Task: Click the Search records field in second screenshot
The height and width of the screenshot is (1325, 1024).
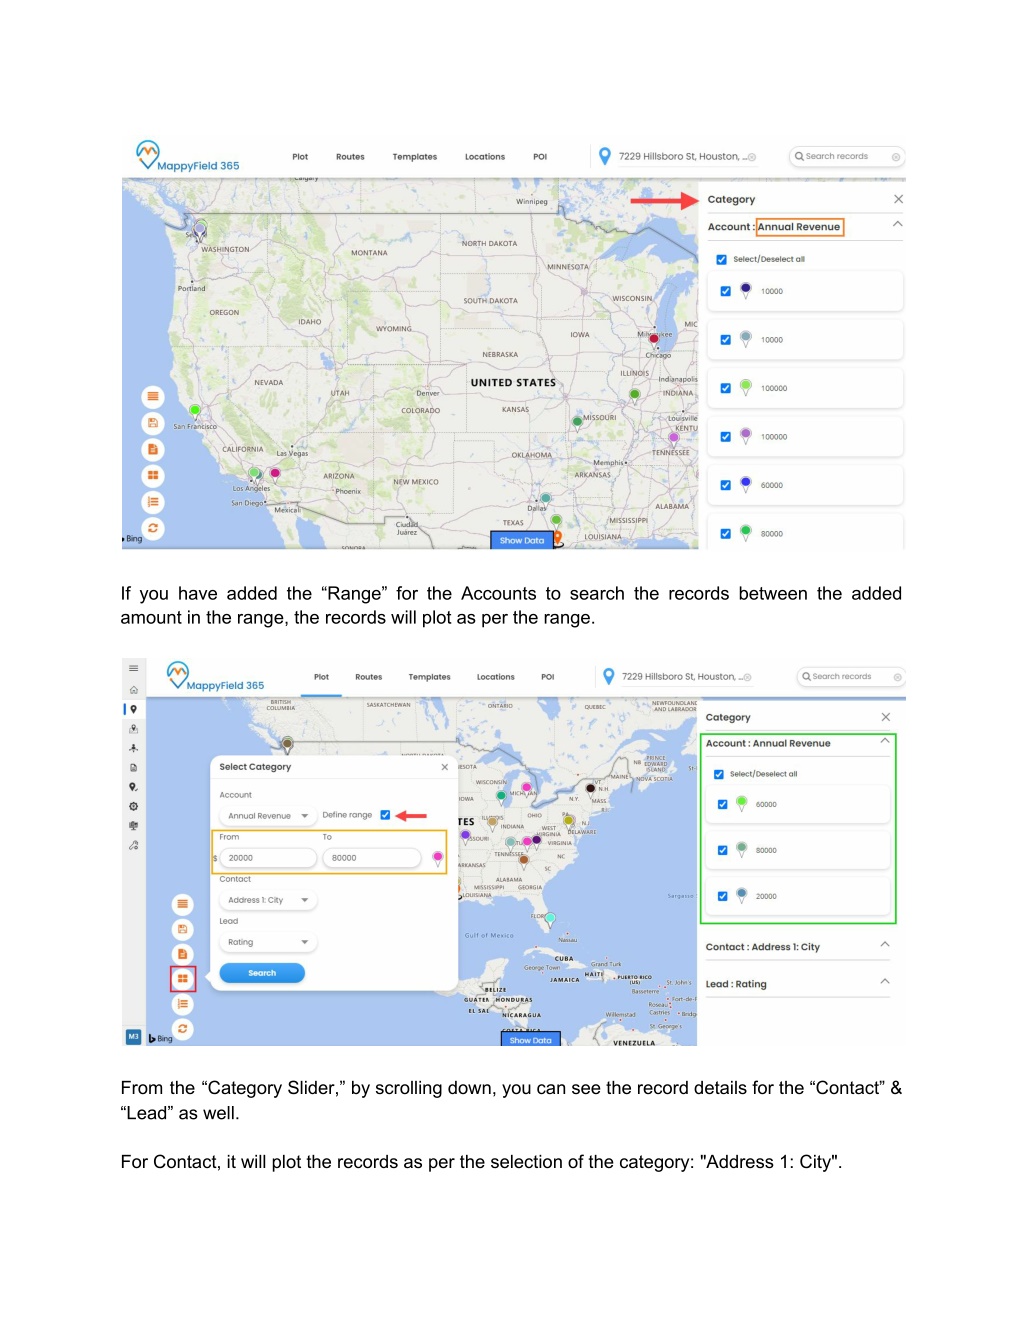Action: [x=851, y=677]
